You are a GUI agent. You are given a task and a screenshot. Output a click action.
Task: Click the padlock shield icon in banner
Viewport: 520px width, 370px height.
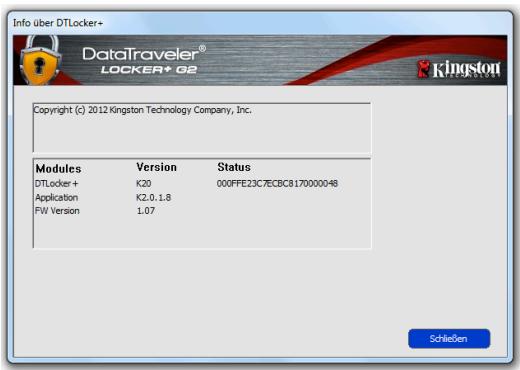(x=40, y=60)
